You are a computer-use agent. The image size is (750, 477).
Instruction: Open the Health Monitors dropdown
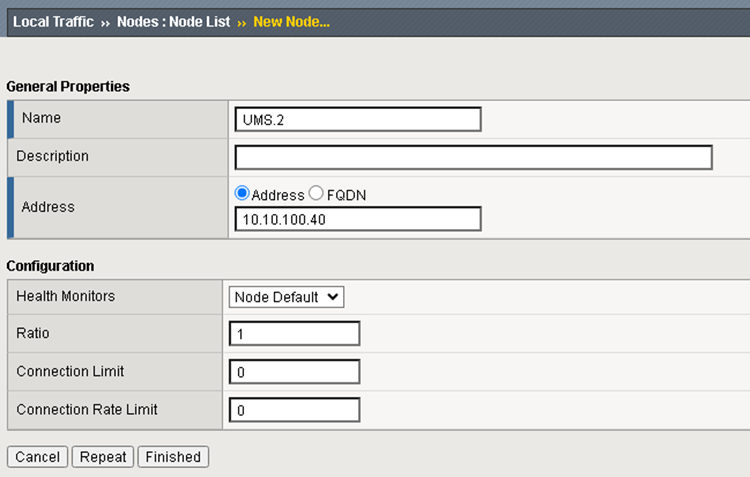287,297
